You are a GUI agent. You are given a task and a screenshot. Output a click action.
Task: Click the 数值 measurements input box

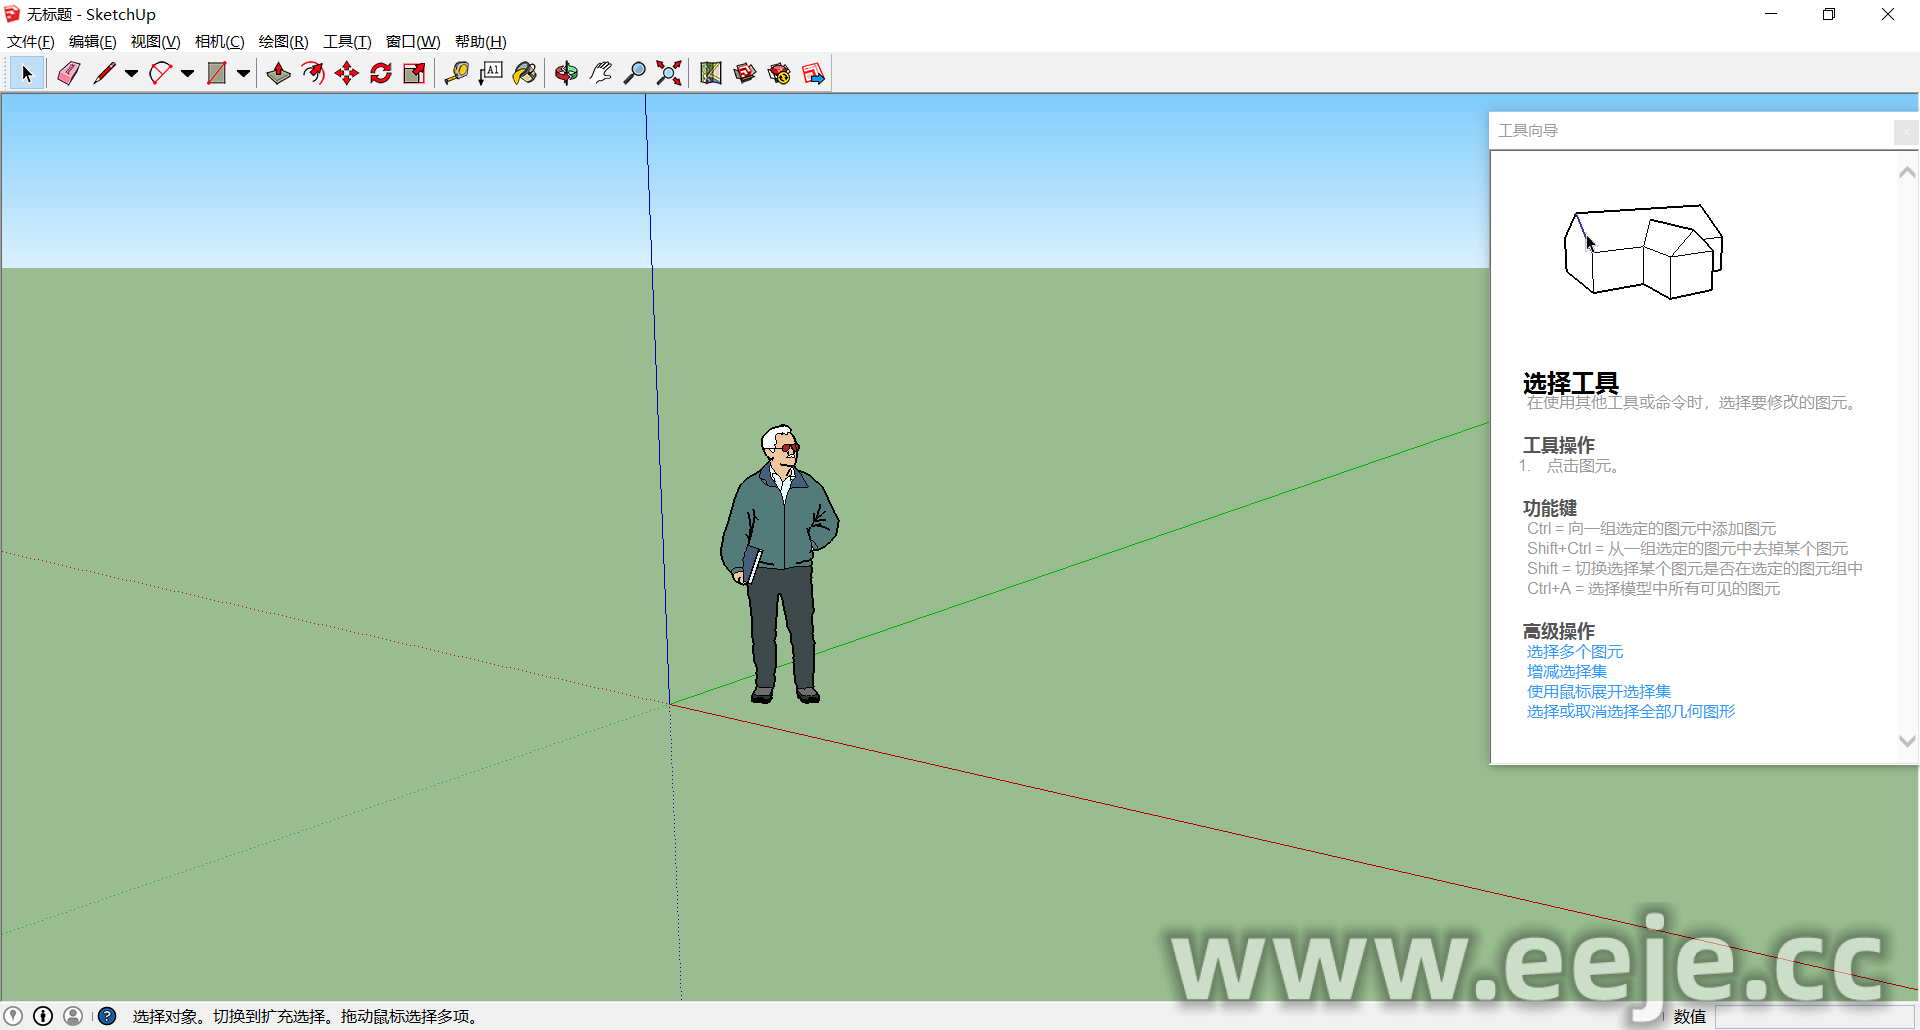pos(1812,1016)
